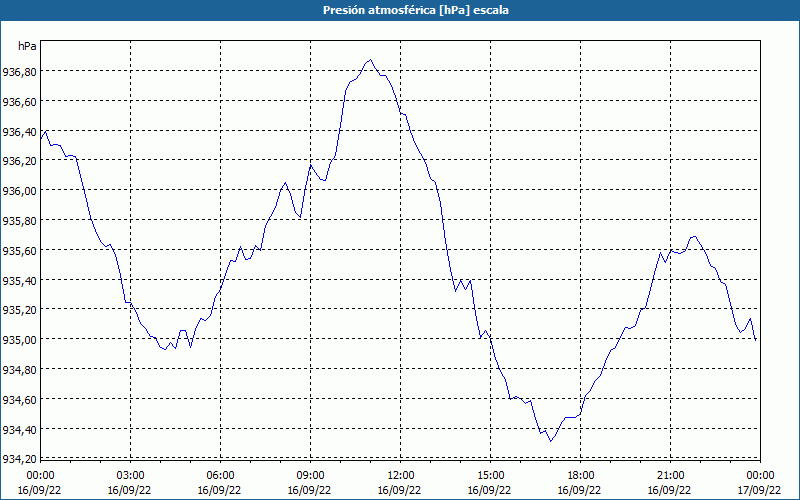
Task: Click the 935,00 axis value
Action: pyautogui.click(x=19, y=340)
